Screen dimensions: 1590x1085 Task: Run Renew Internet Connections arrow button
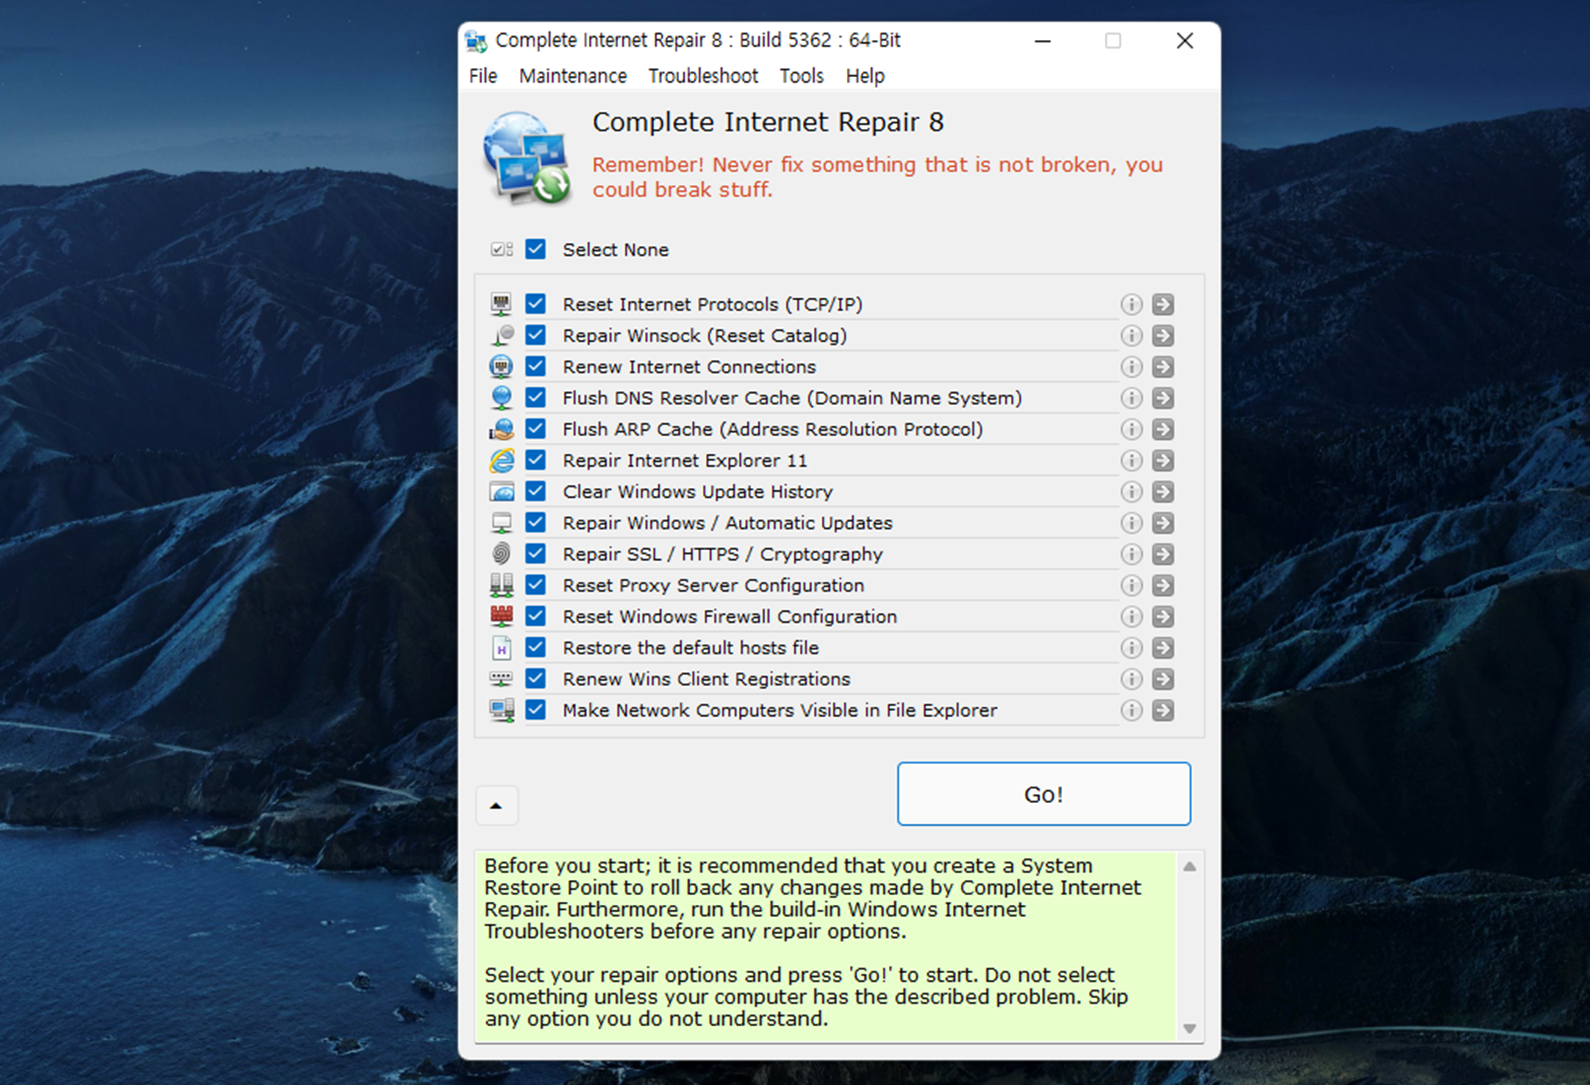tap(1163, 367)
